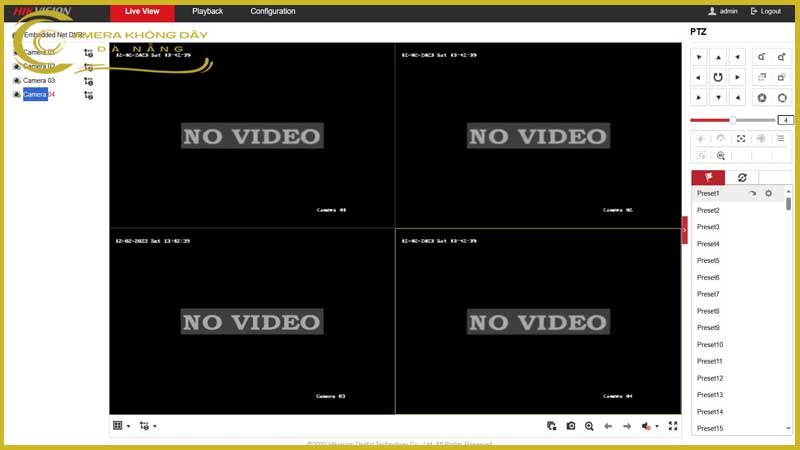Enable 3D positioning magnifier icon
The height and width of the screenshot is (450, 800).
[x=720, y=156]
